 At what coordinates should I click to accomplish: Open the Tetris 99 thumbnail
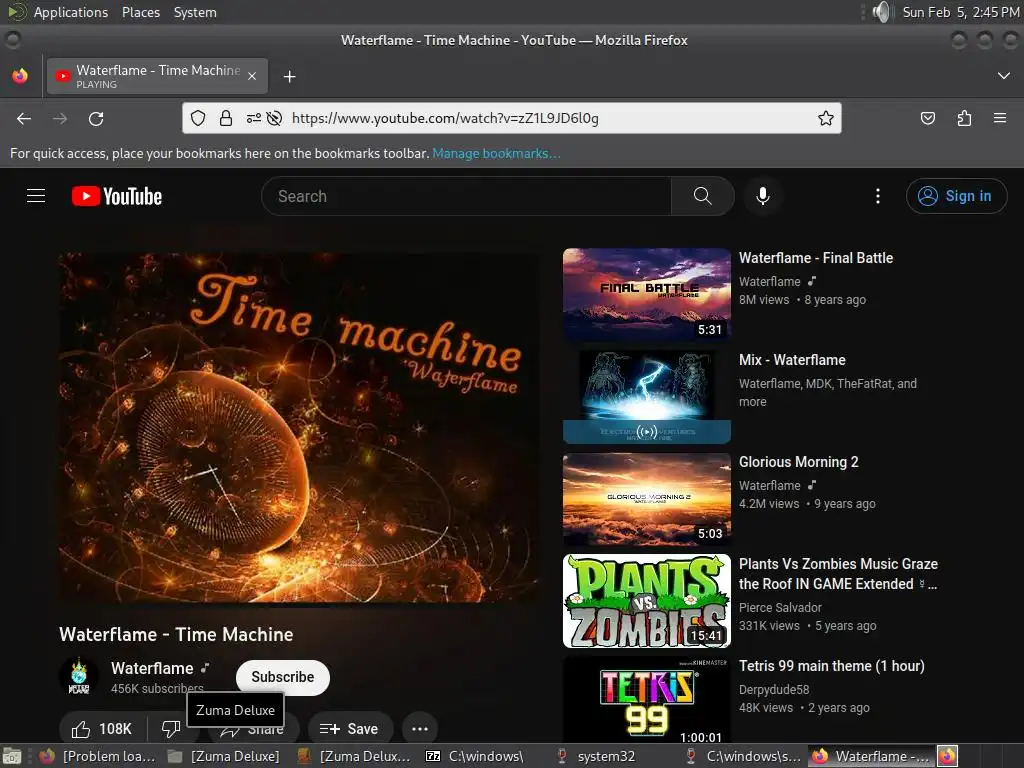(647, 699)
